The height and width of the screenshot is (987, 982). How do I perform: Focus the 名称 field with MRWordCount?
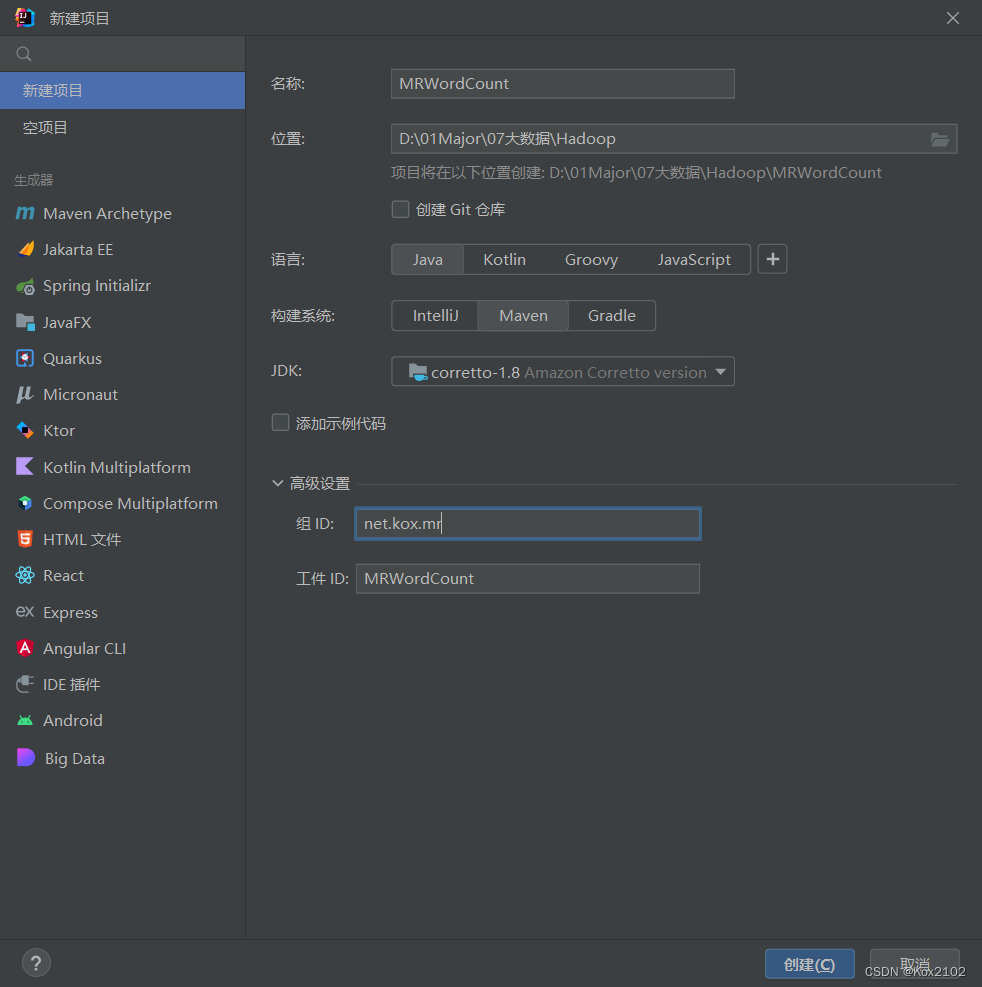[563, 84]
